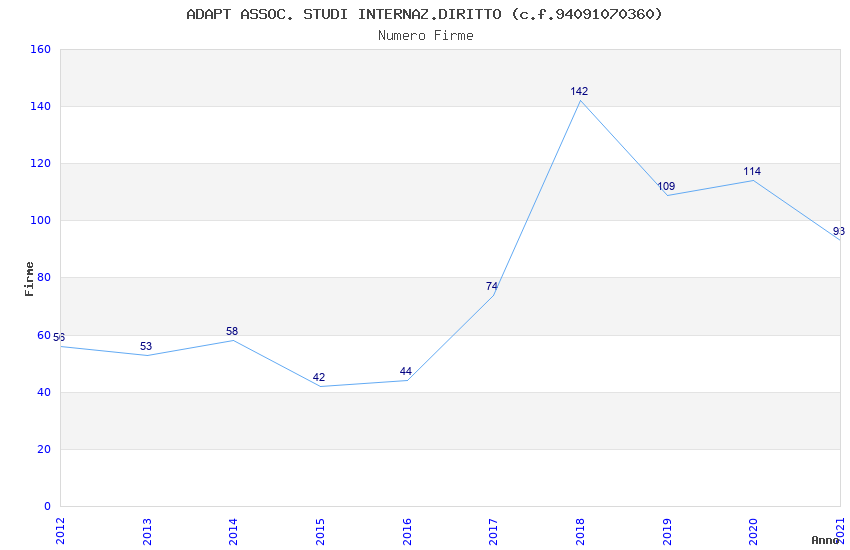Click the 160 y-axis tick label

(40, 49)
